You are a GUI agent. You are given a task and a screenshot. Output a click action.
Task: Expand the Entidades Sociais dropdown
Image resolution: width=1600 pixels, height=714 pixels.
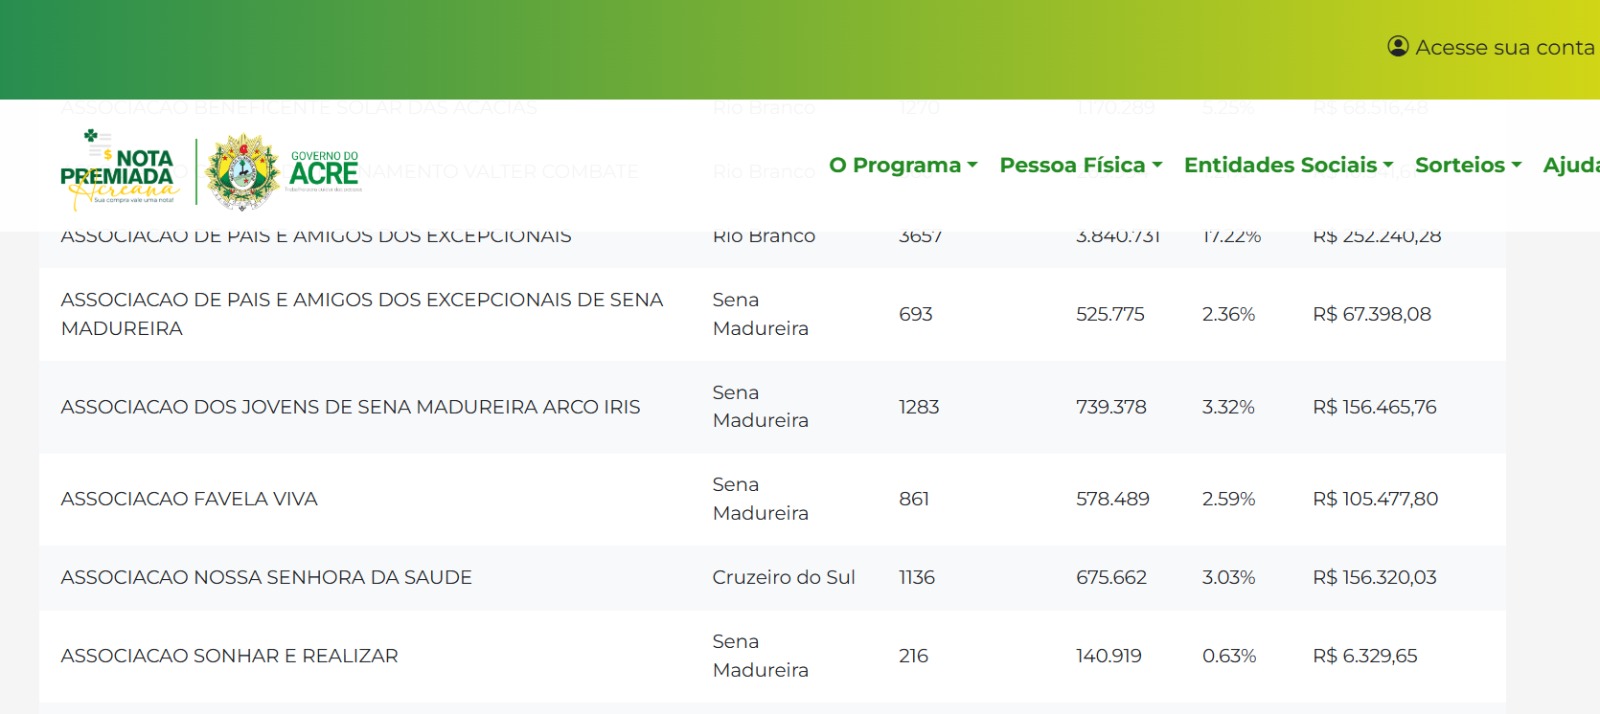[x=1288, y=165]
